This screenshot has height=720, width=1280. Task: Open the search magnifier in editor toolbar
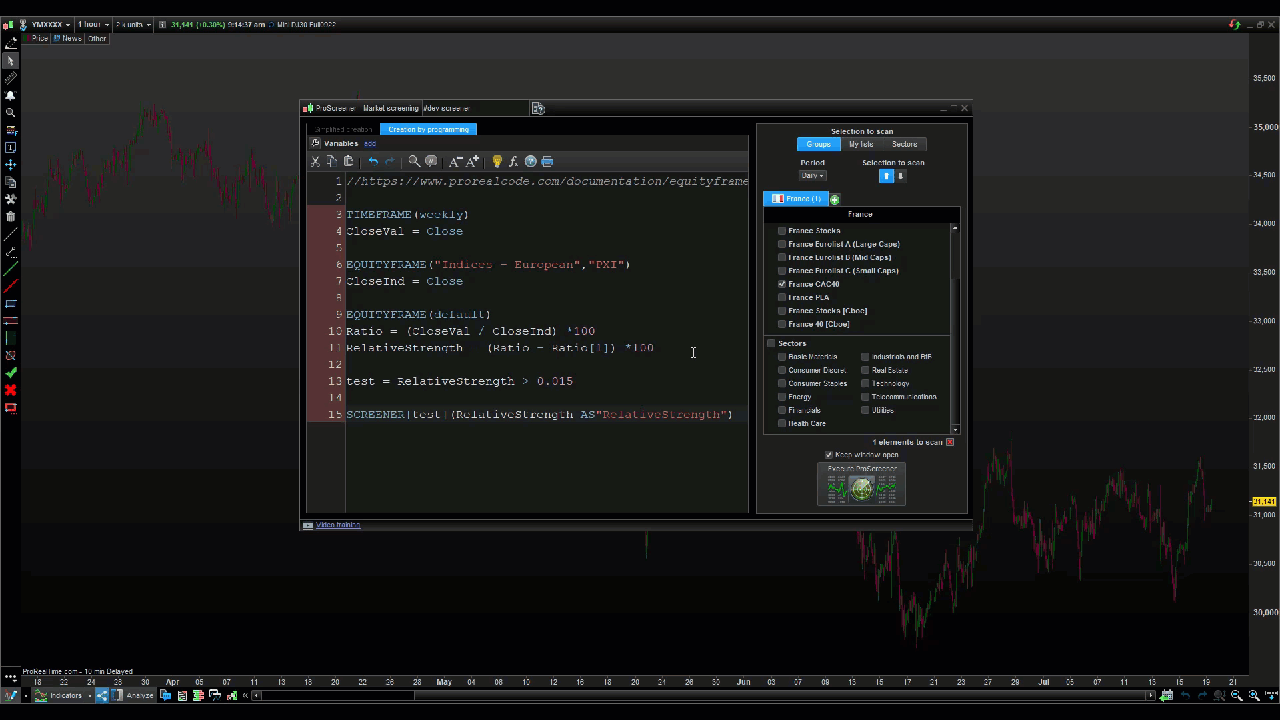414,161
